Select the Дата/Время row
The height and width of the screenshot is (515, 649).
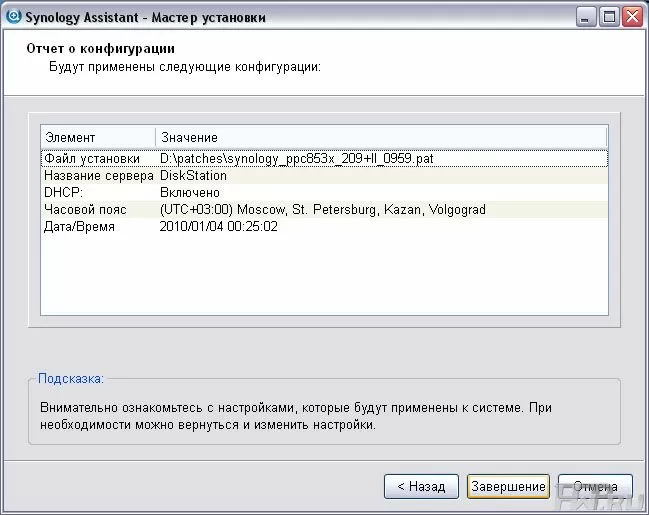tap(79, 226)
